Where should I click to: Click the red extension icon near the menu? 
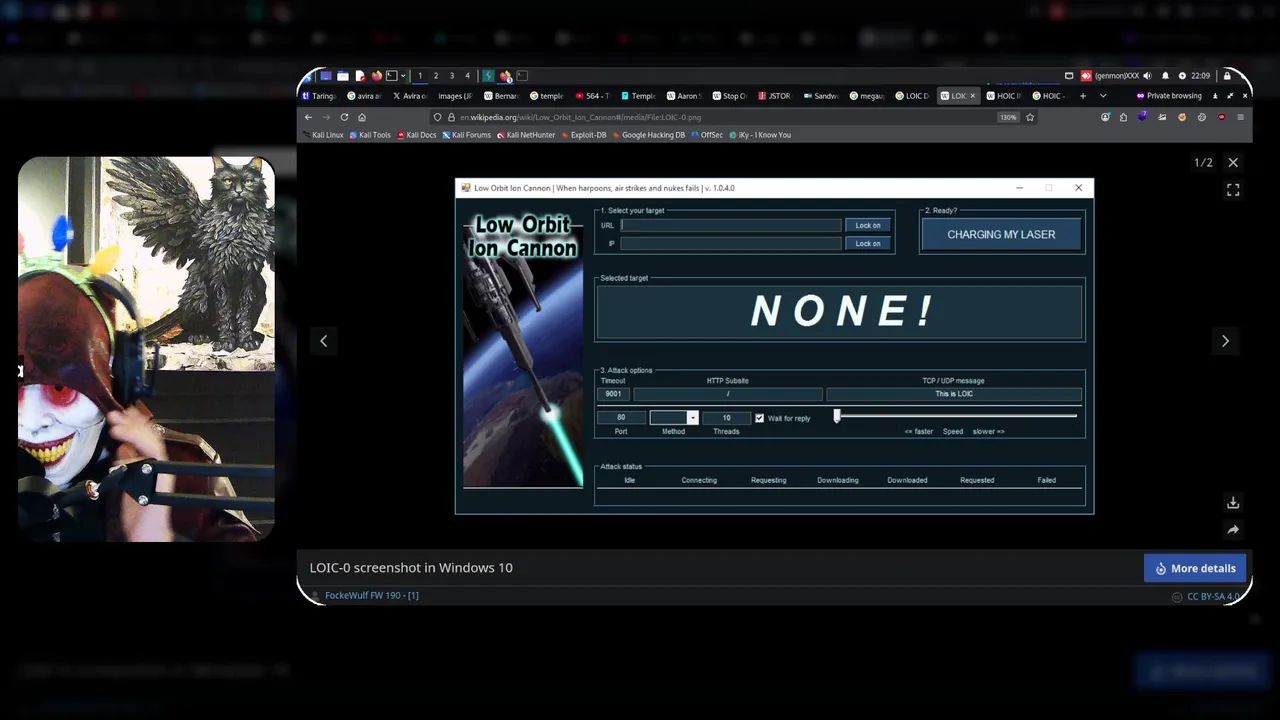pyautogui.click(x=1221, y=117)
